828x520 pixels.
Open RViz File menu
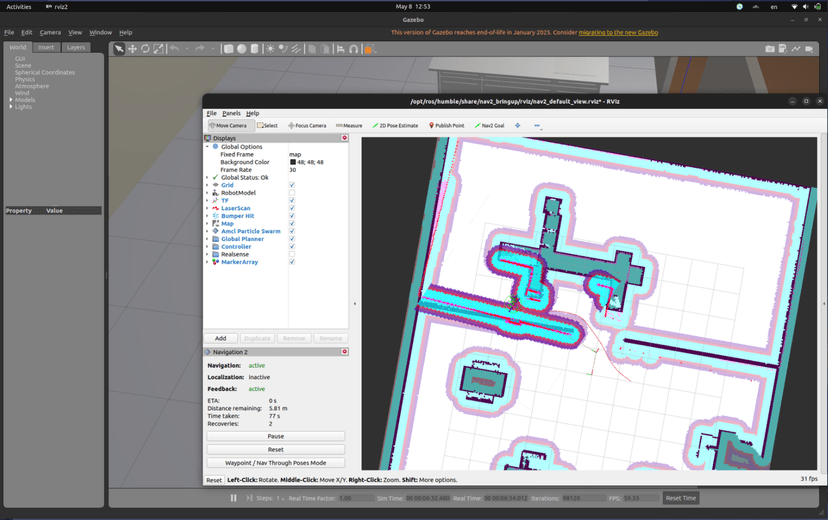pos(211,113)
